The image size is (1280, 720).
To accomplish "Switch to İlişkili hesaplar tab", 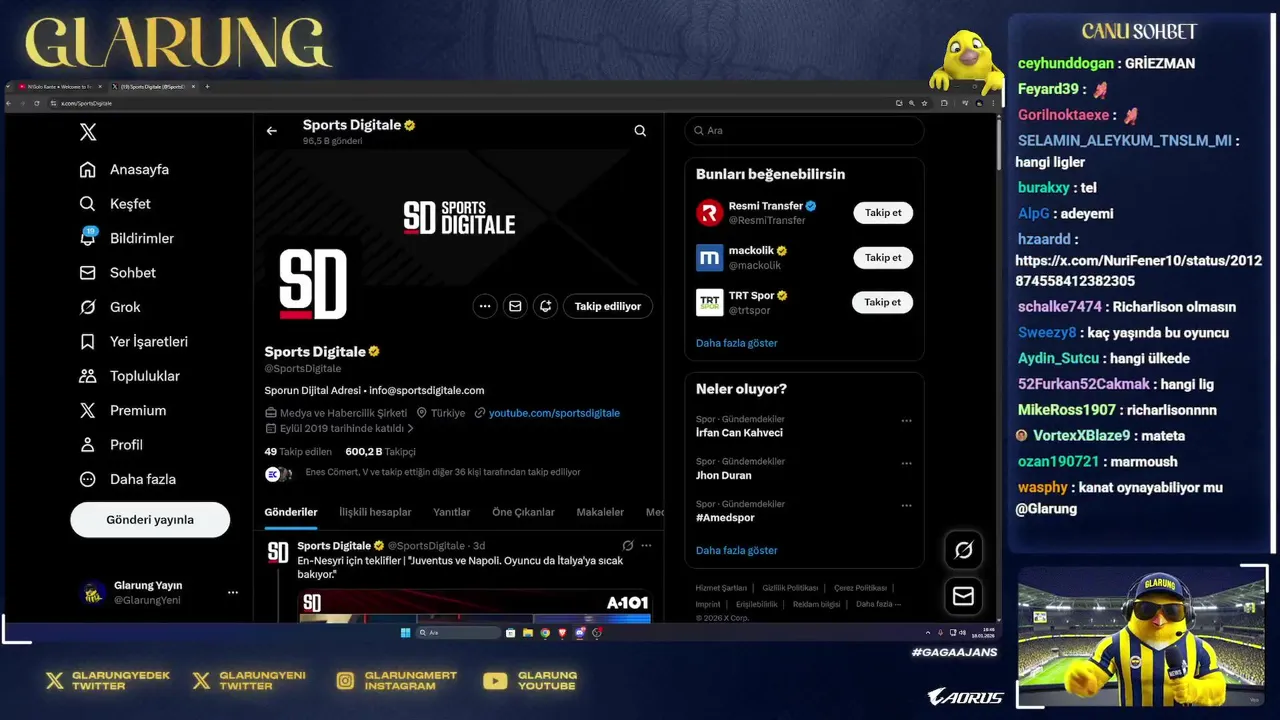I will [375, 512].
